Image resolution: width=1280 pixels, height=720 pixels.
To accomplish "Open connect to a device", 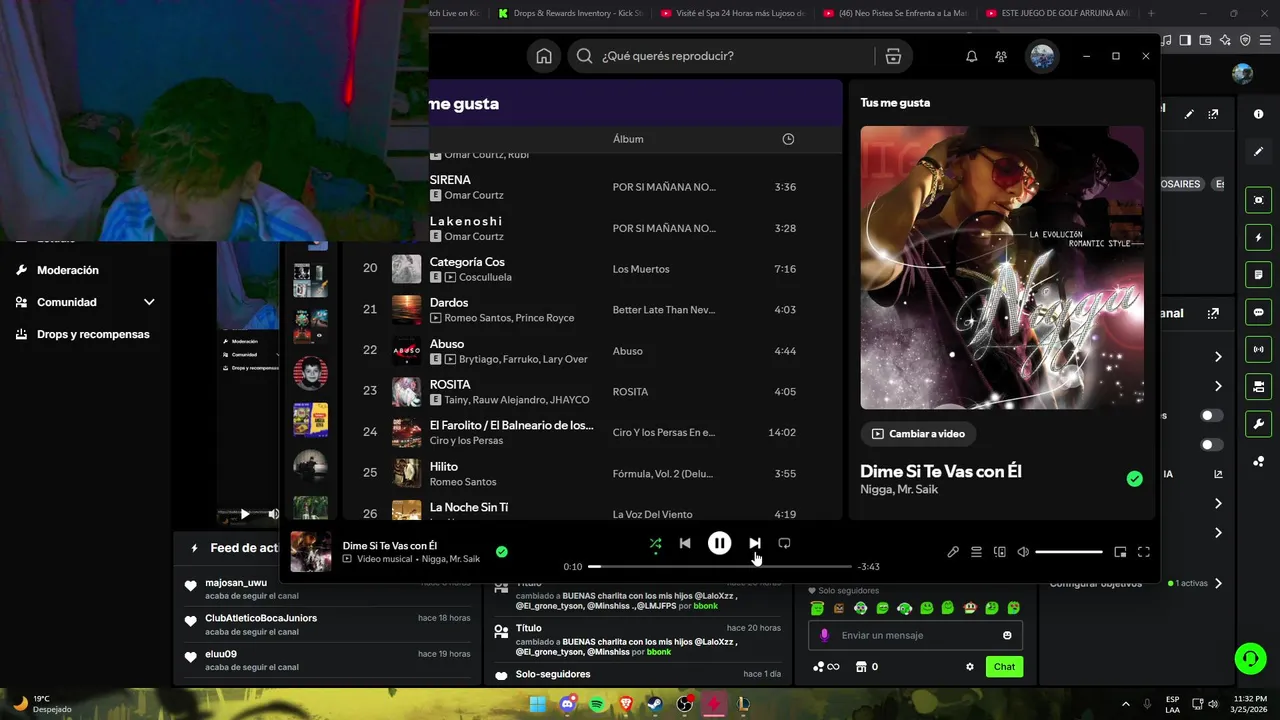I will (999, 552).
